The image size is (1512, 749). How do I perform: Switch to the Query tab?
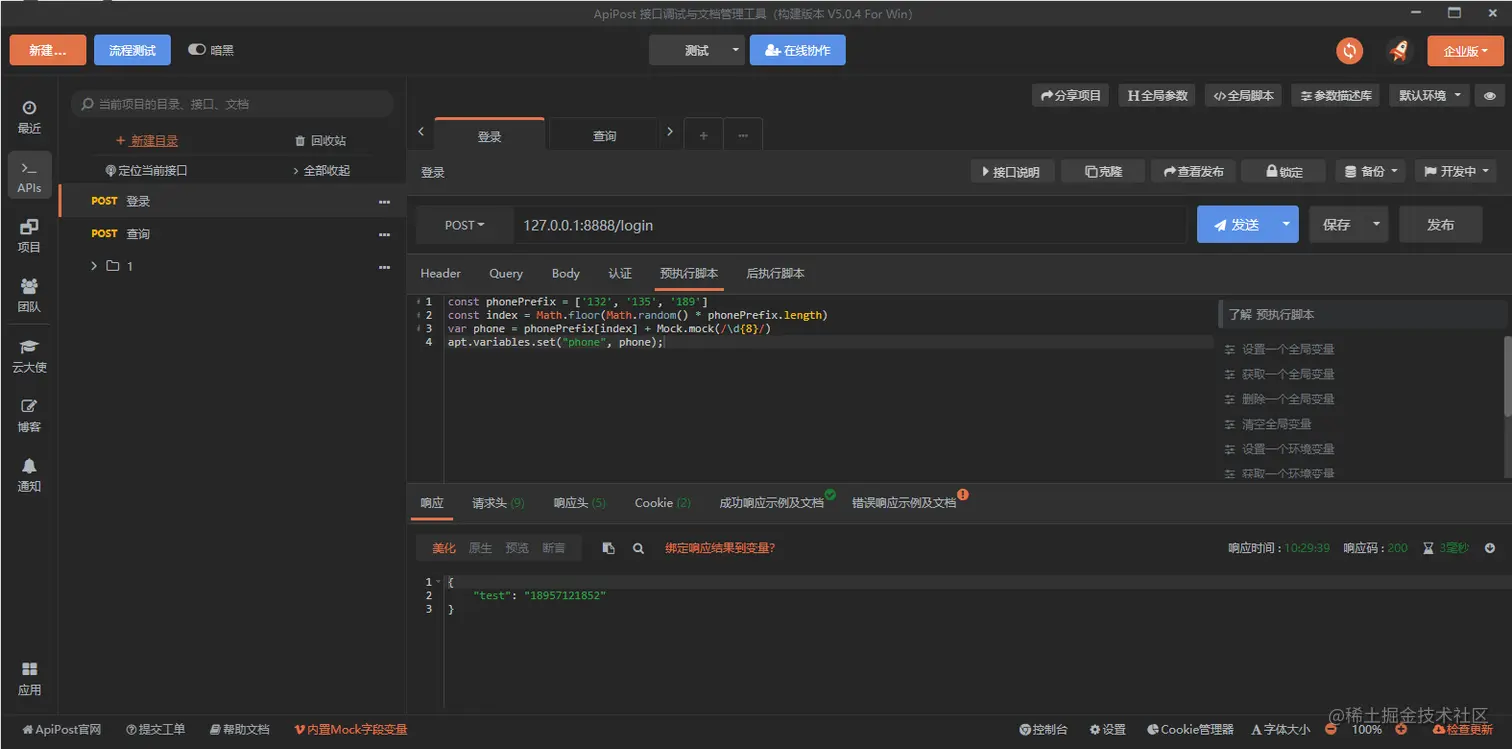click(x=506, y=274)
